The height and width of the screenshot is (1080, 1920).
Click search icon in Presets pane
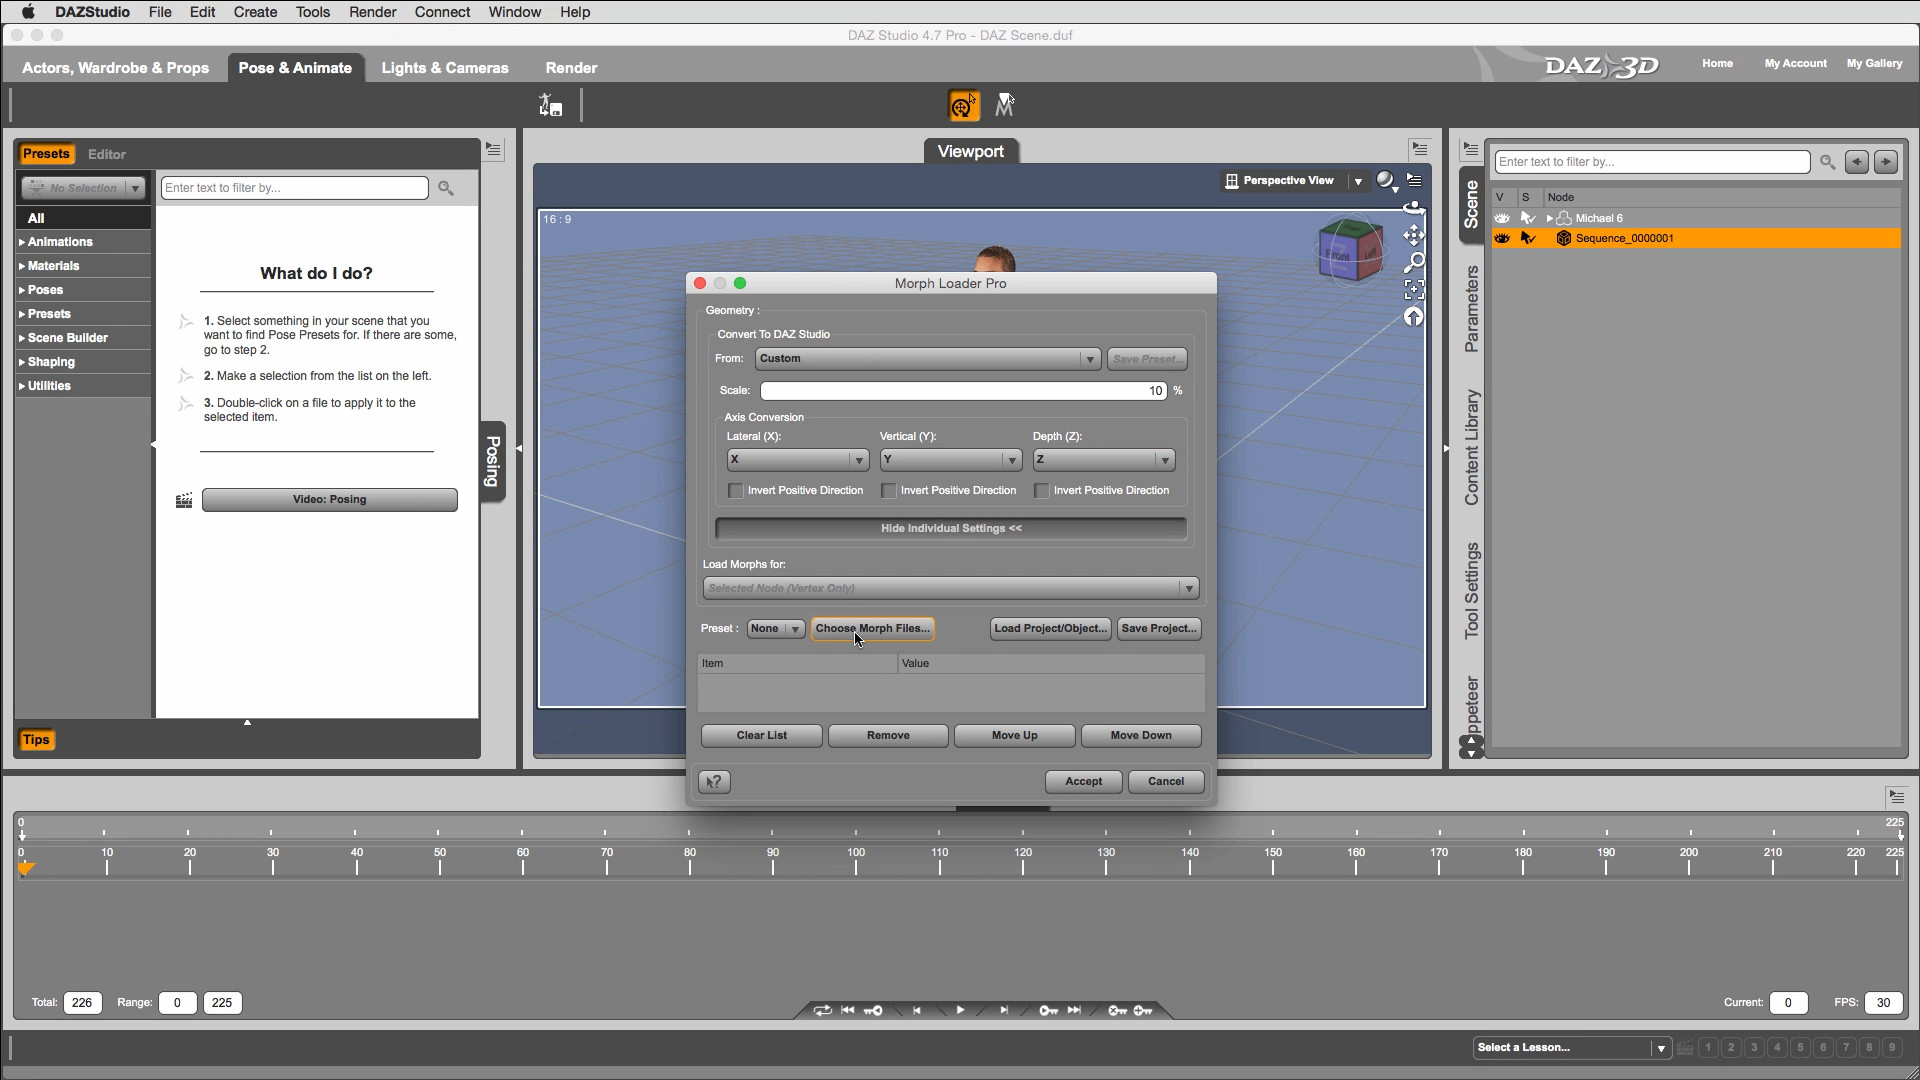pos(446,188)
